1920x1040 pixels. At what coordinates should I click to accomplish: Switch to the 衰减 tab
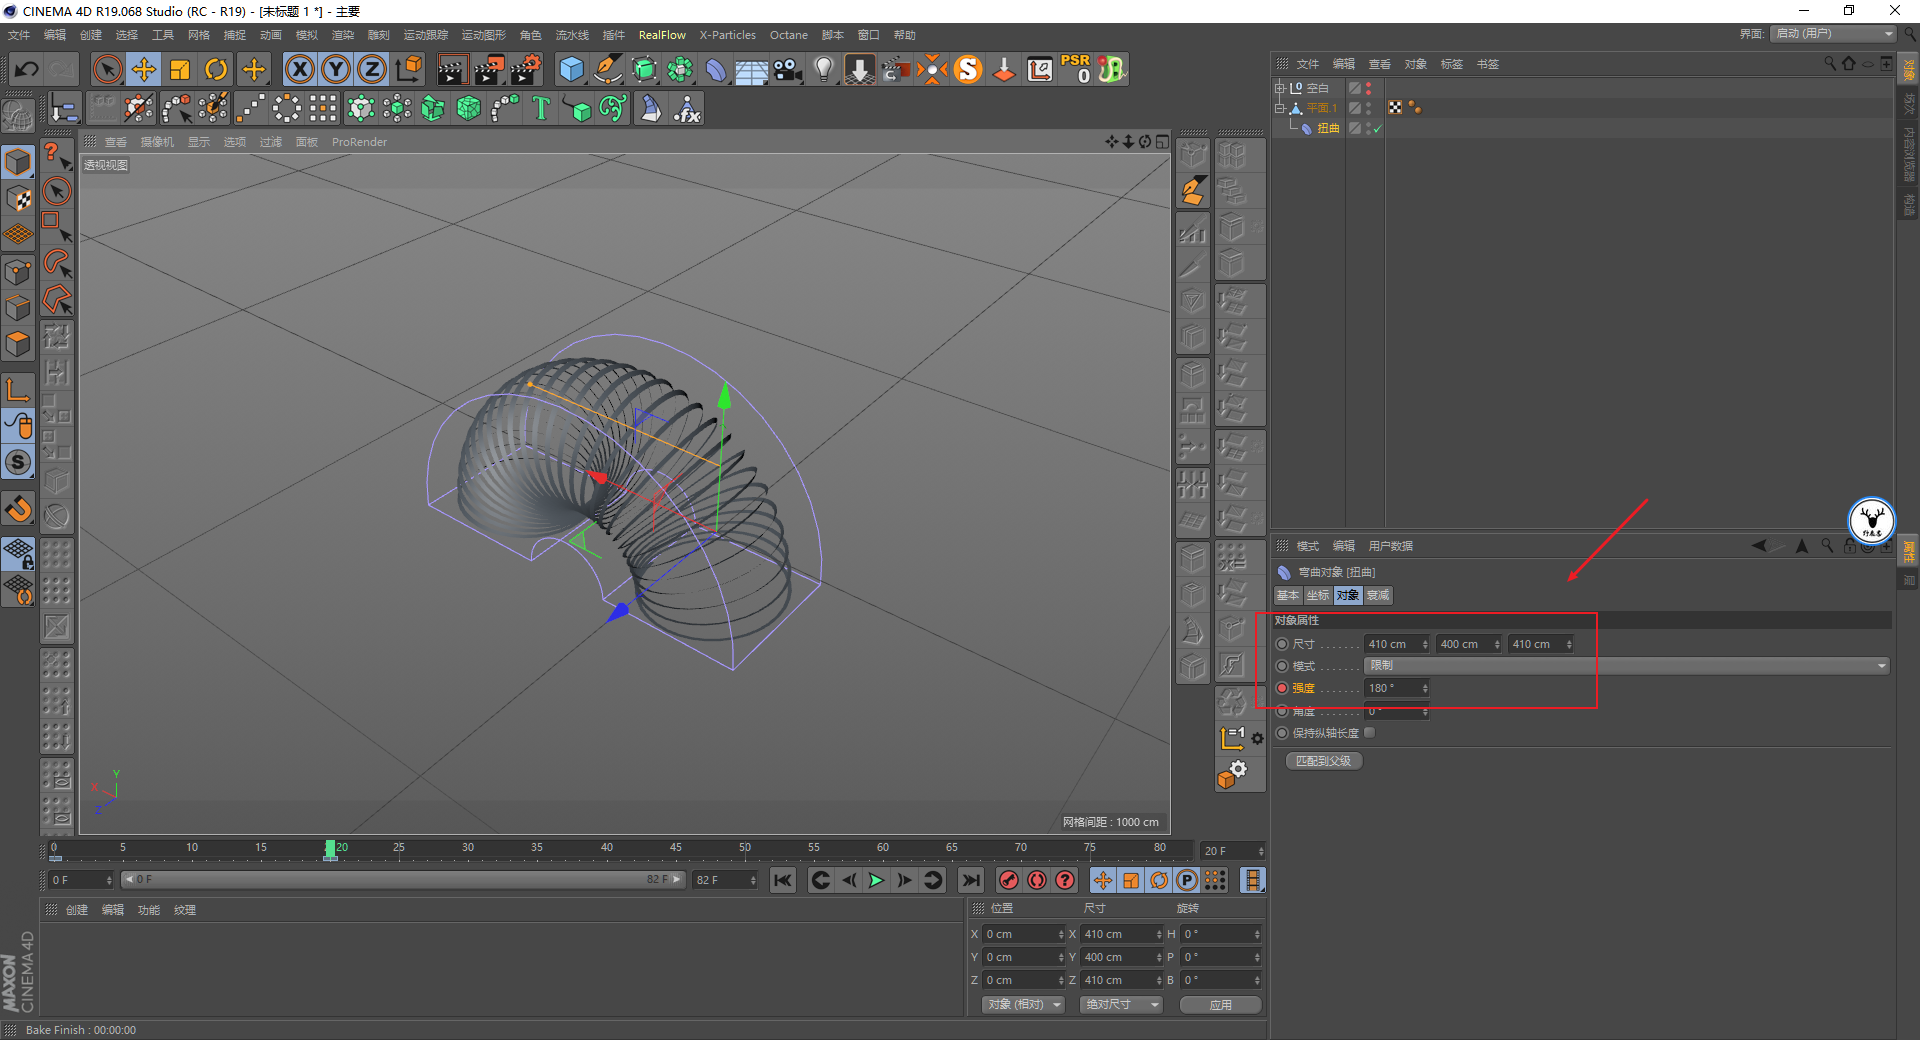coord(1378,595)
